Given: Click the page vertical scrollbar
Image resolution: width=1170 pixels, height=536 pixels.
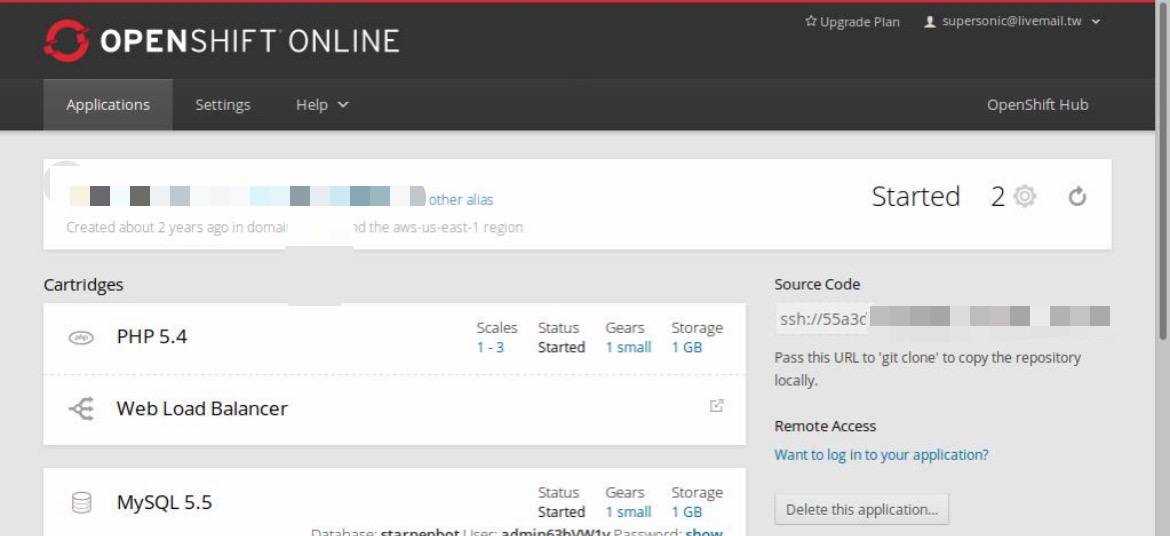Looking at the screenshot, I should [1163, 172].
